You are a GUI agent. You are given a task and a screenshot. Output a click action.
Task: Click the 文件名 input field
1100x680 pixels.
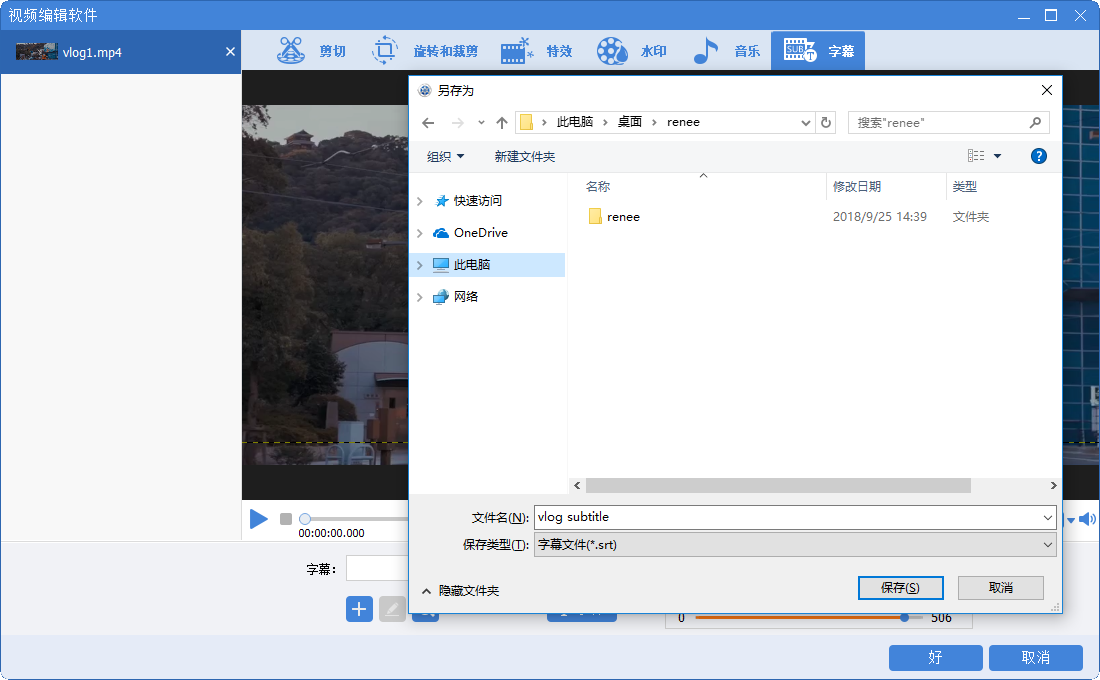coord(785,517)
